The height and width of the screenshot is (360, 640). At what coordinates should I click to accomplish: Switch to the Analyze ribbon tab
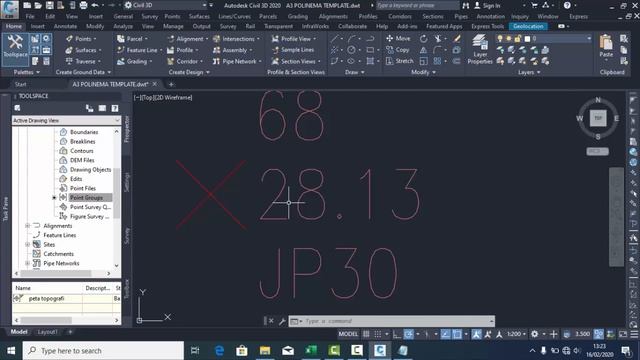[x=123, y=26]
